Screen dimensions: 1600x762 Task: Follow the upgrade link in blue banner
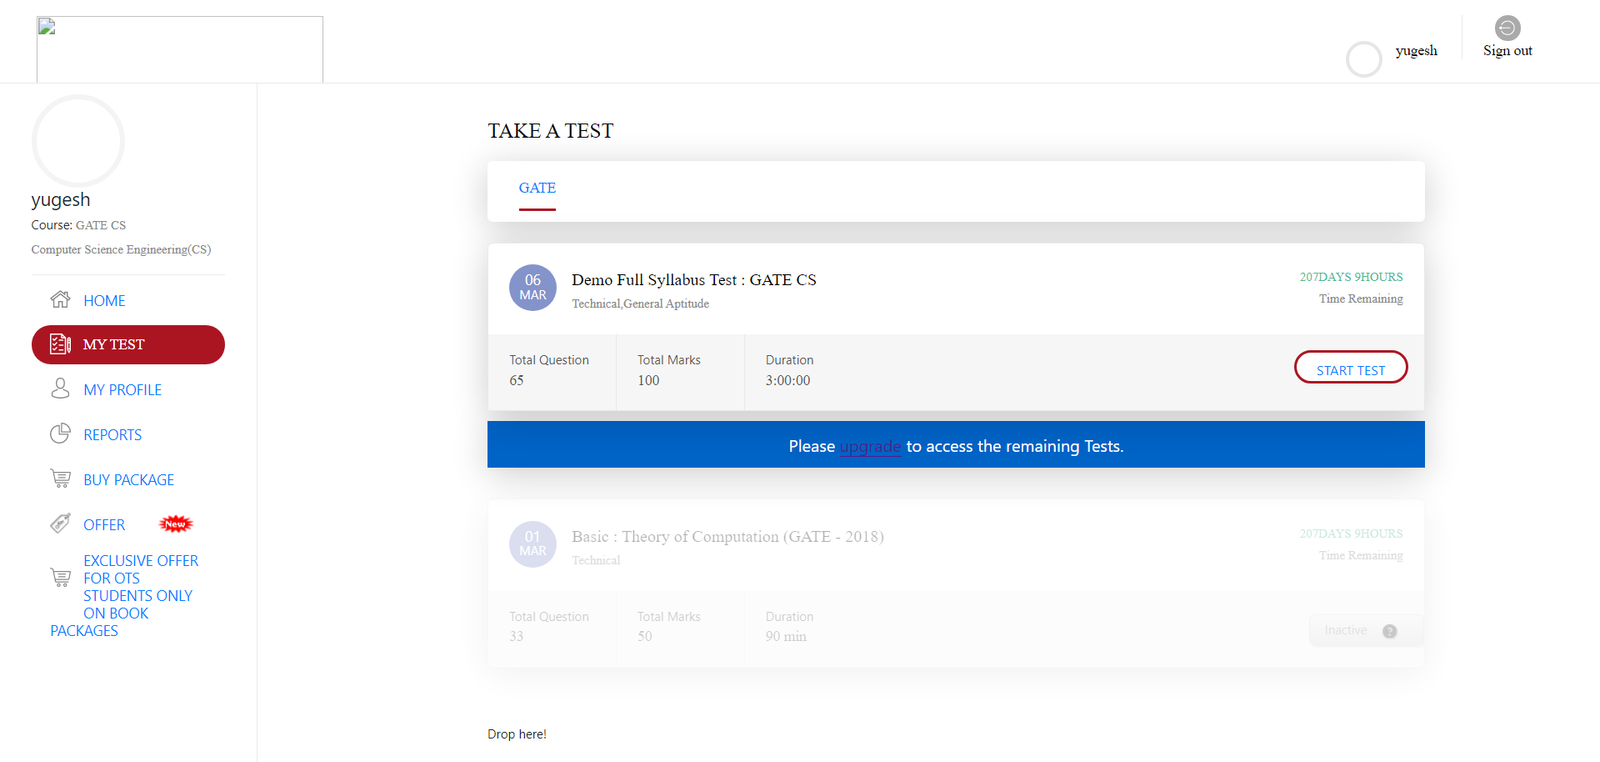point(870,447)
